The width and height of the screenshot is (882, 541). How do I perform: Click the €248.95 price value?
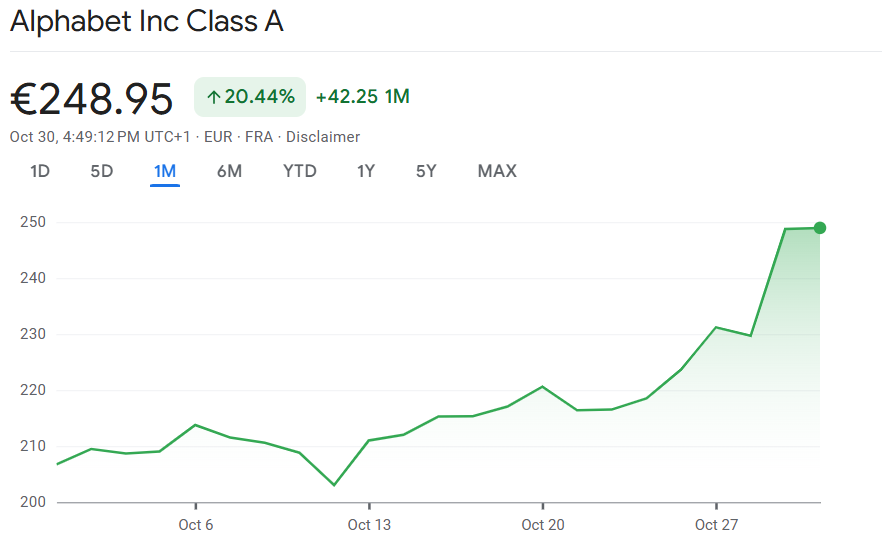coord(92,98)
